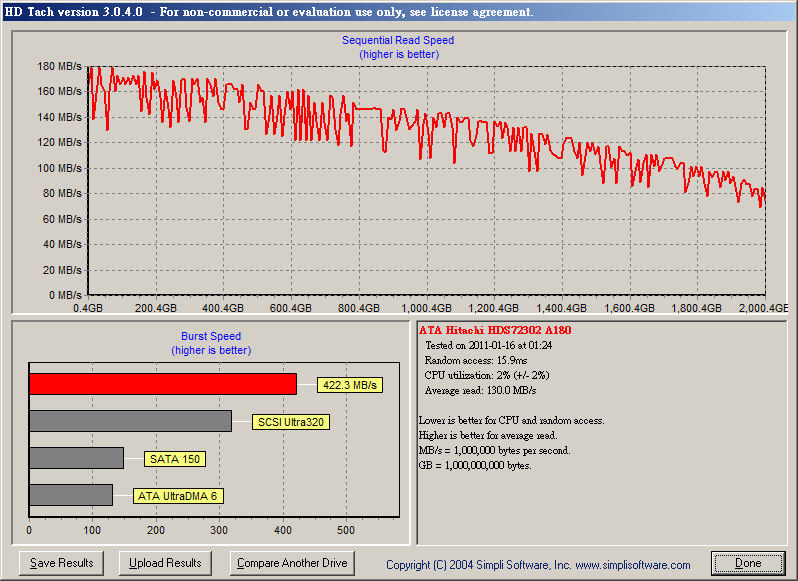This screenshot has height=581, width=798.
Task: Select the gray SCSI Ultra320 bar
Action: (x=130, y=421)
